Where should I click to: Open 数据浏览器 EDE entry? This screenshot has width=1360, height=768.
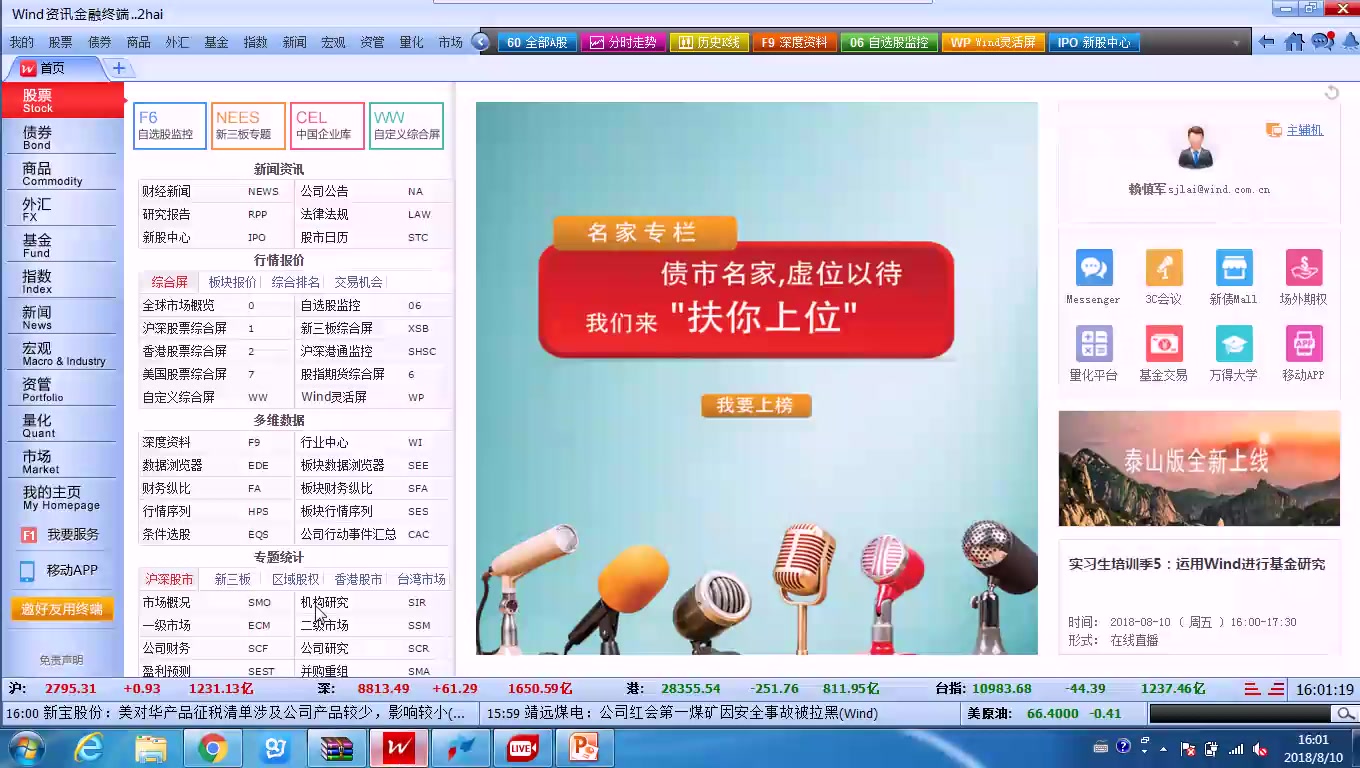(x=216, y=465)
